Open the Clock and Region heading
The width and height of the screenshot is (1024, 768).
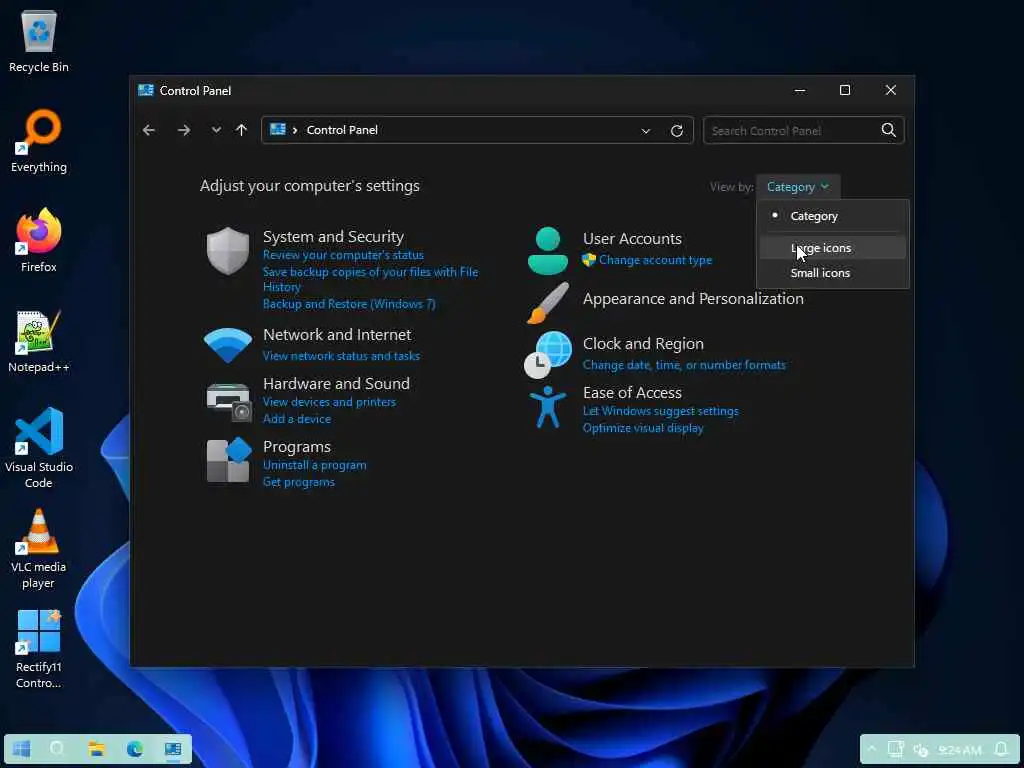[x=643, y=344]
